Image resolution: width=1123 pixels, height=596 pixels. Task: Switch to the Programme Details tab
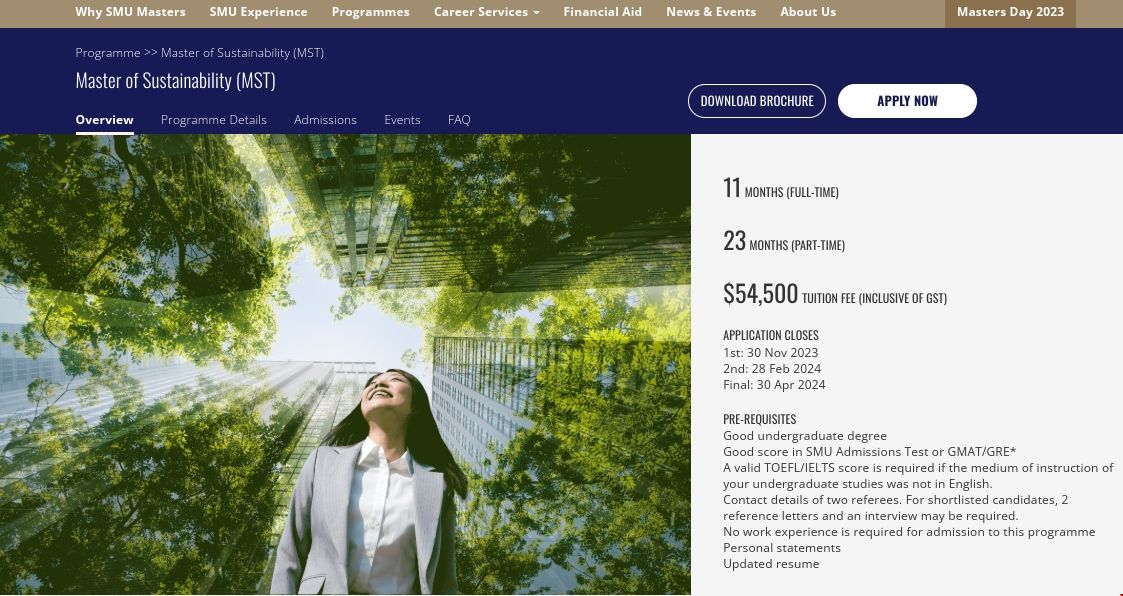pos(213,120)
